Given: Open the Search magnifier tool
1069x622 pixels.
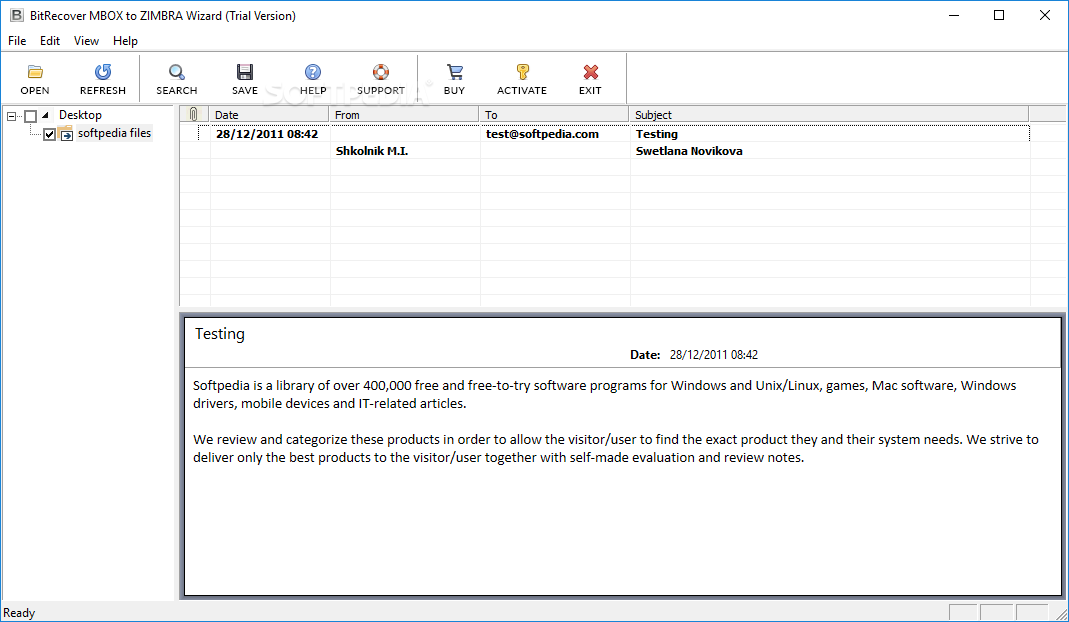Looking at the screenshot, I should tap(177, 72).
